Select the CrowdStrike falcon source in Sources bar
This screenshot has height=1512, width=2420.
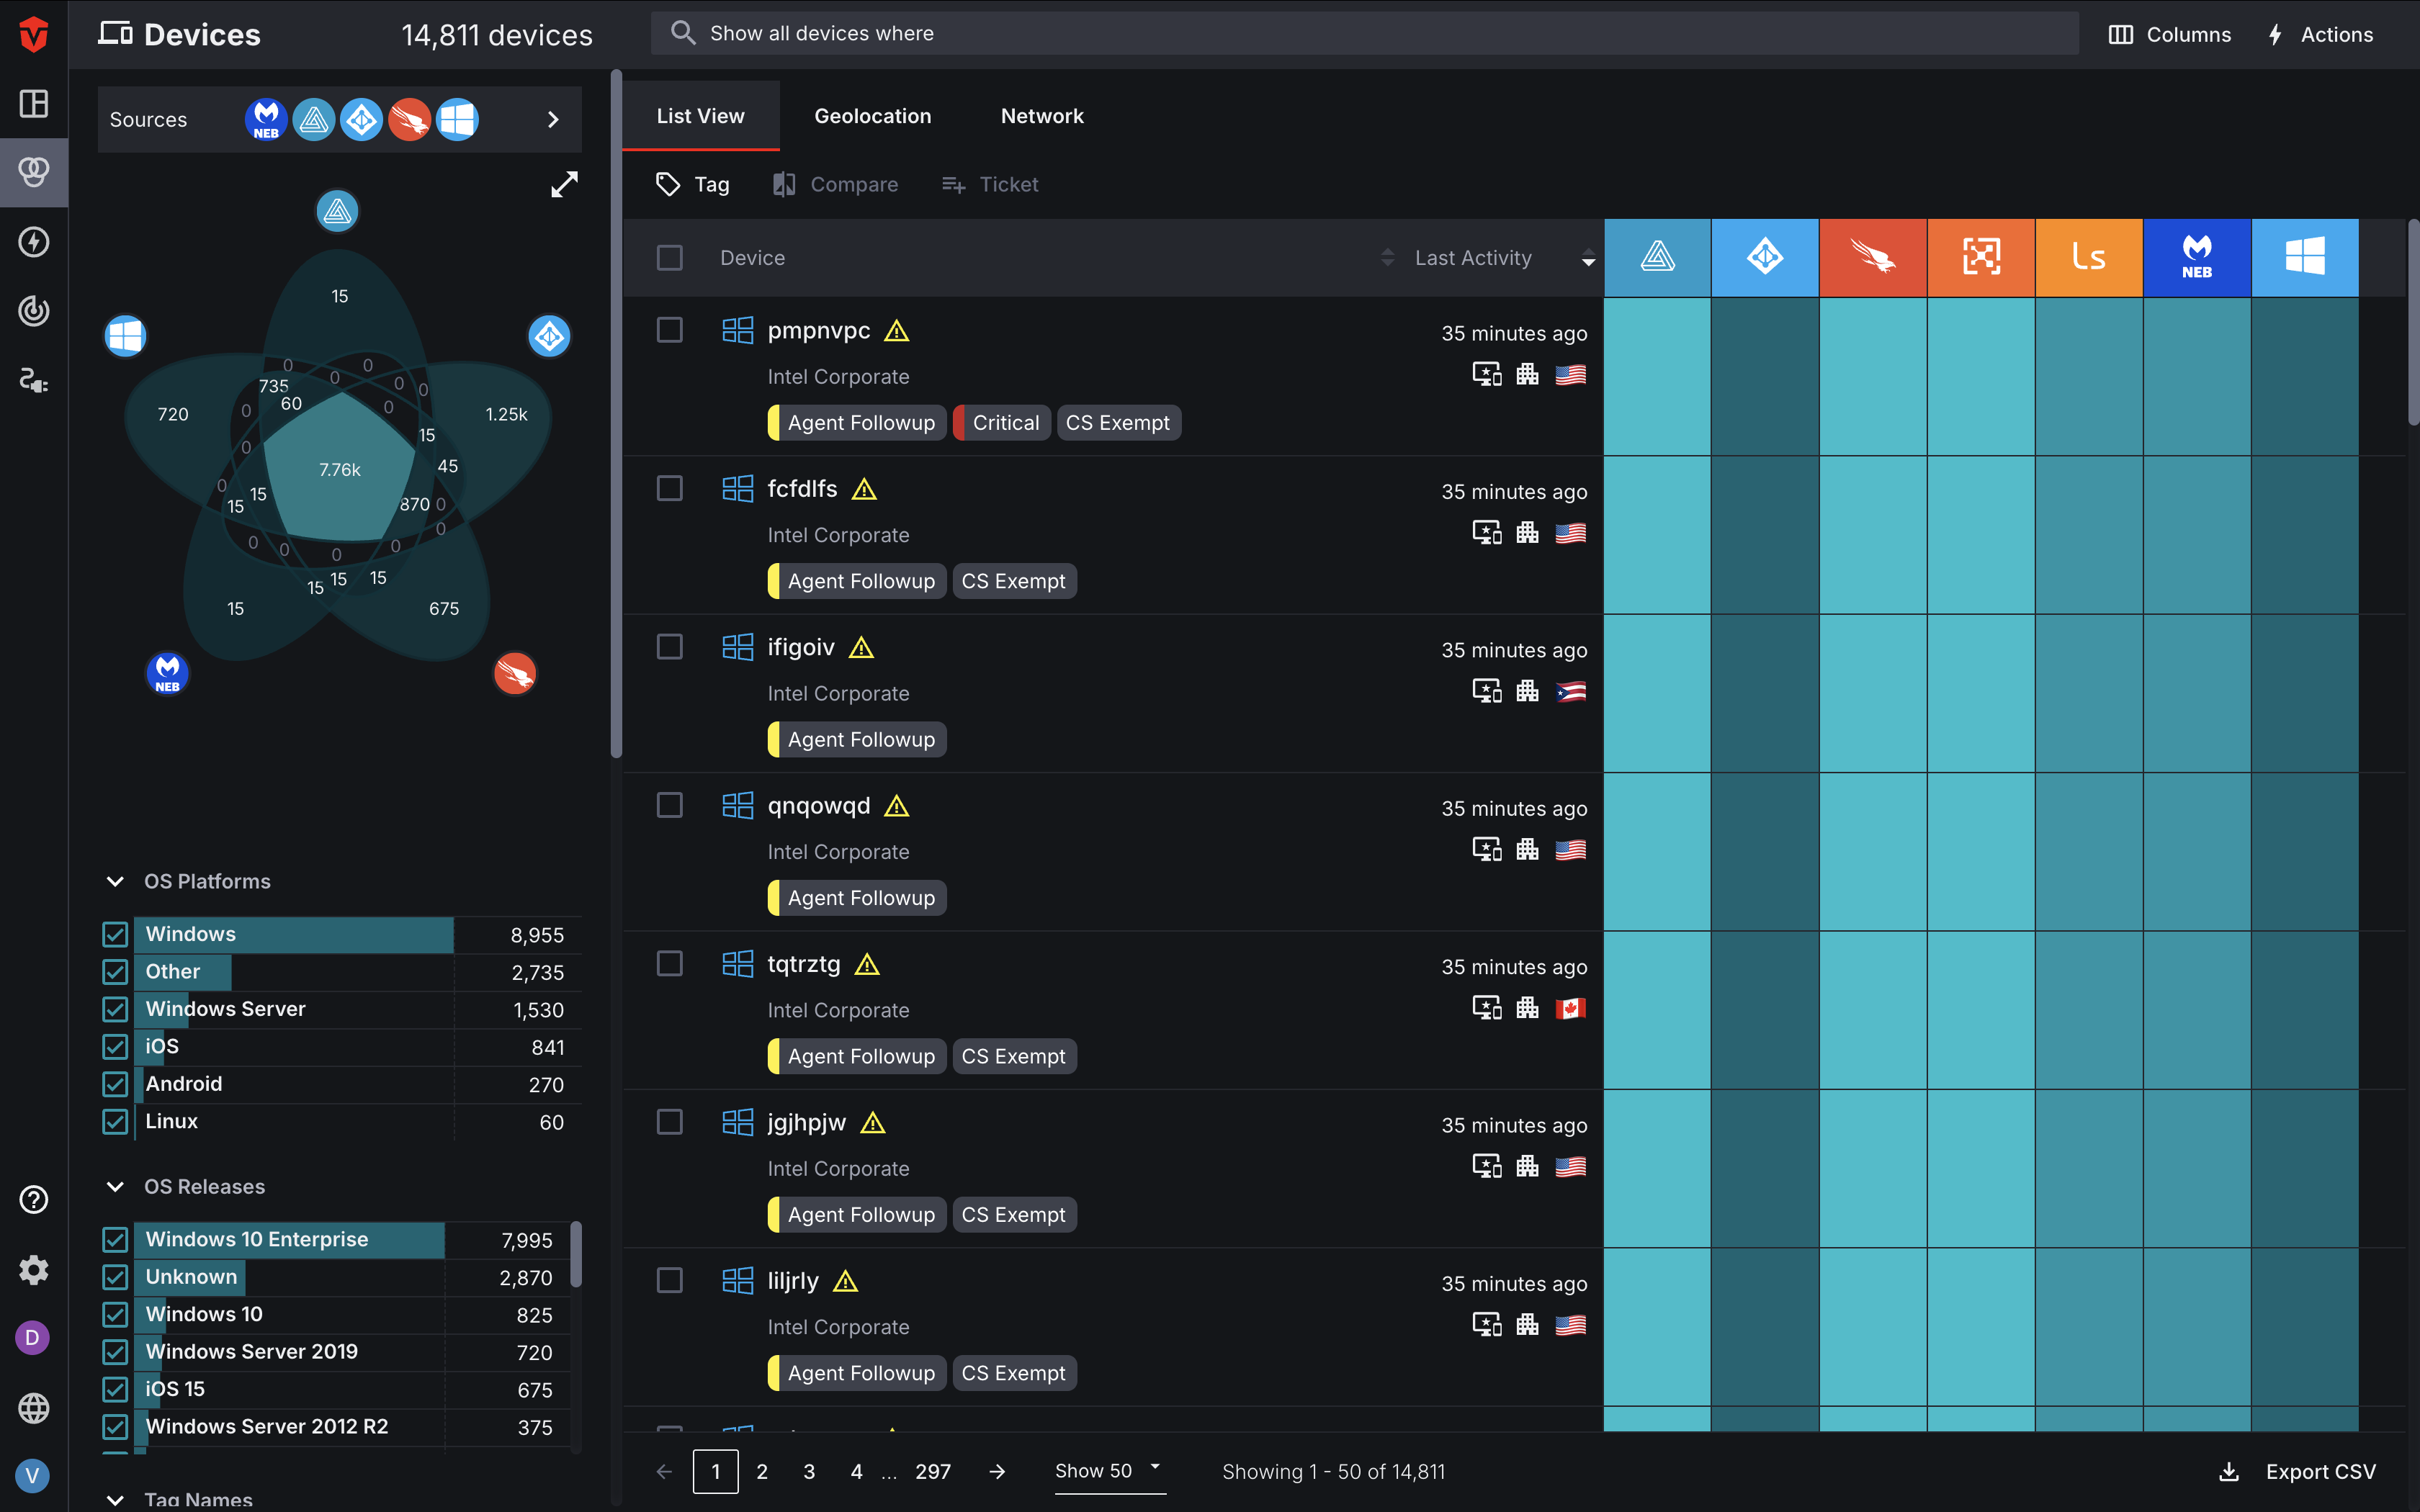410,120
